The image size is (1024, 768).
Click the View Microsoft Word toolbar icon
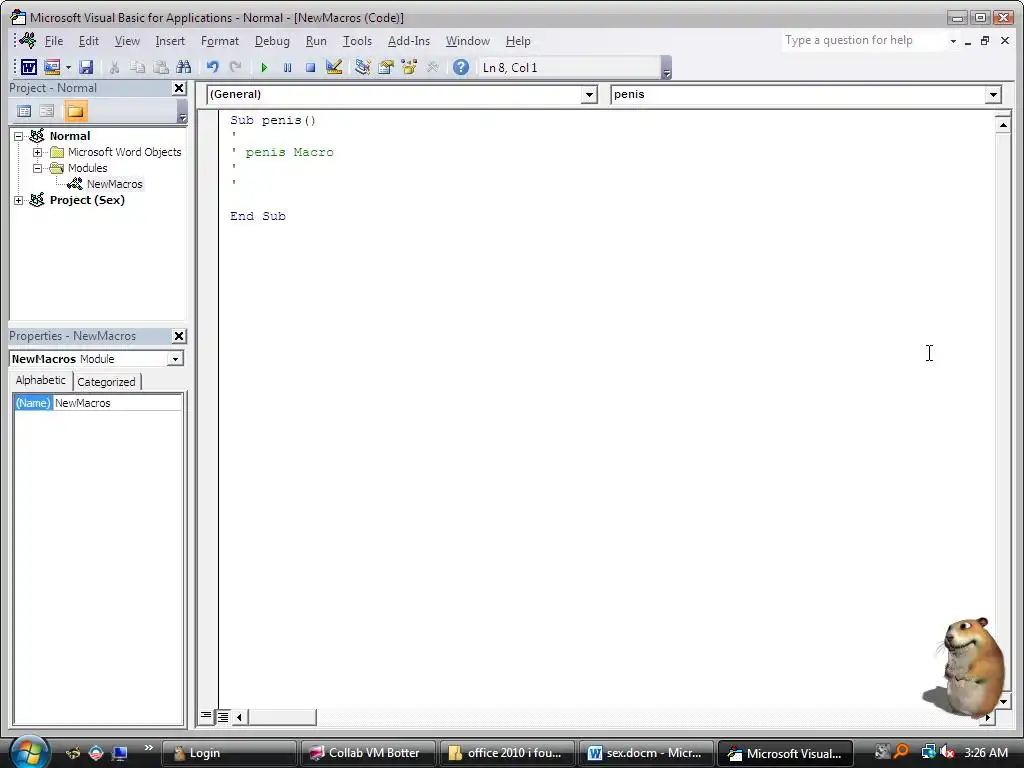tap(28, 67)
